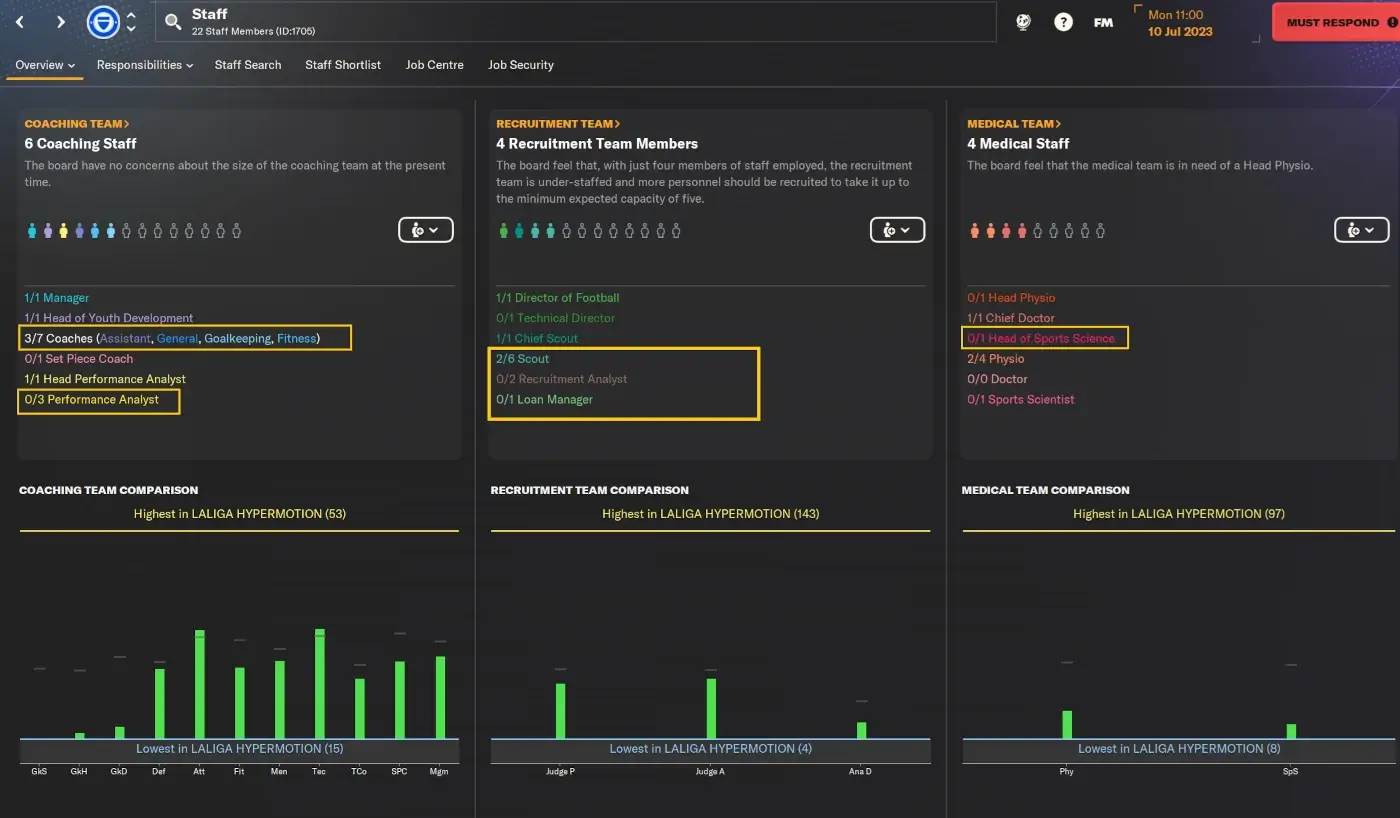
Task: Open the RECRUITMENT TEAM heading link
Action: click(x=558, y=124)
